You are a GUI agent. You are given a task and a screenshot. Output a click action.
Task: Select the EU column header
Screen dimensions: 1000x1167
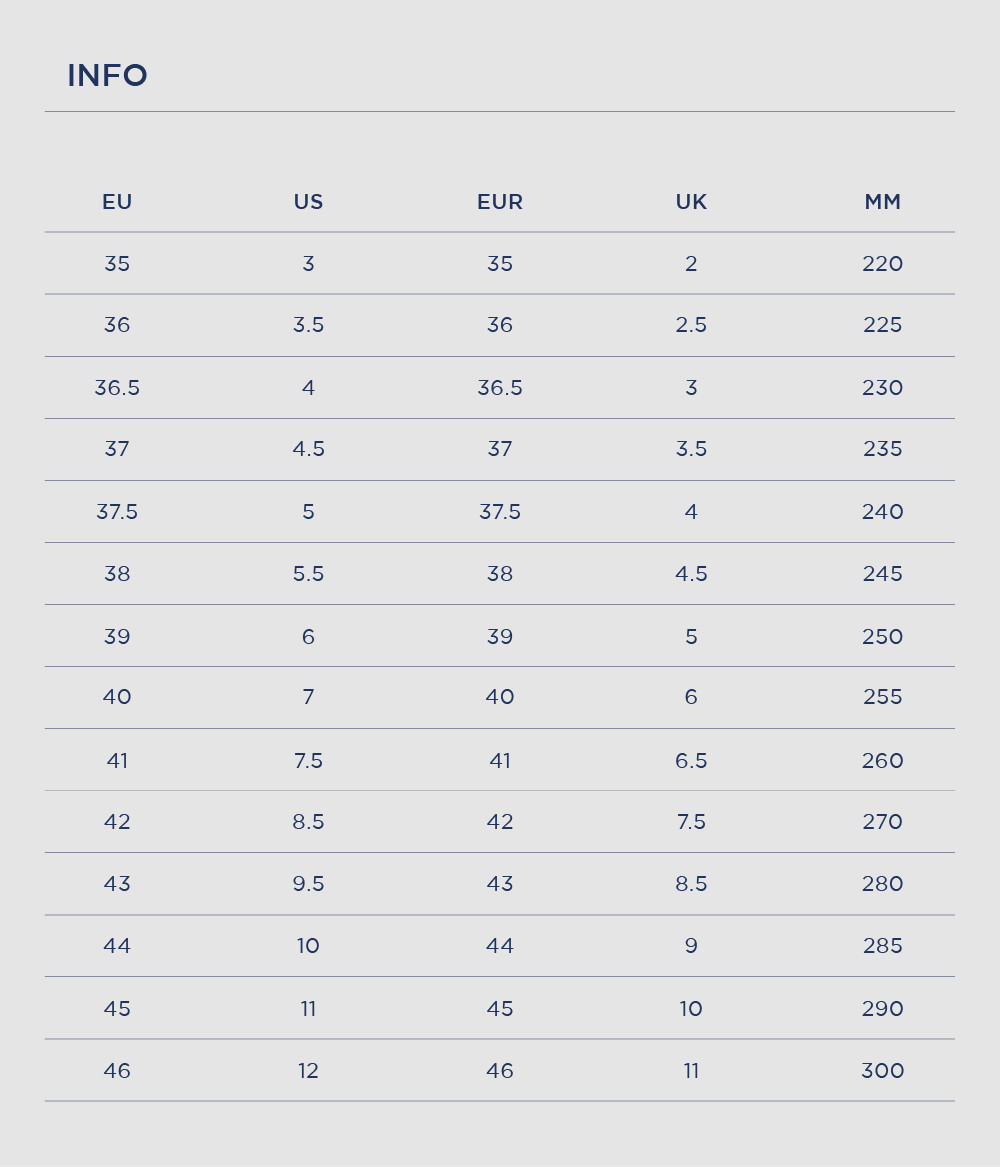pyautogui.click(x=117, y=202)
